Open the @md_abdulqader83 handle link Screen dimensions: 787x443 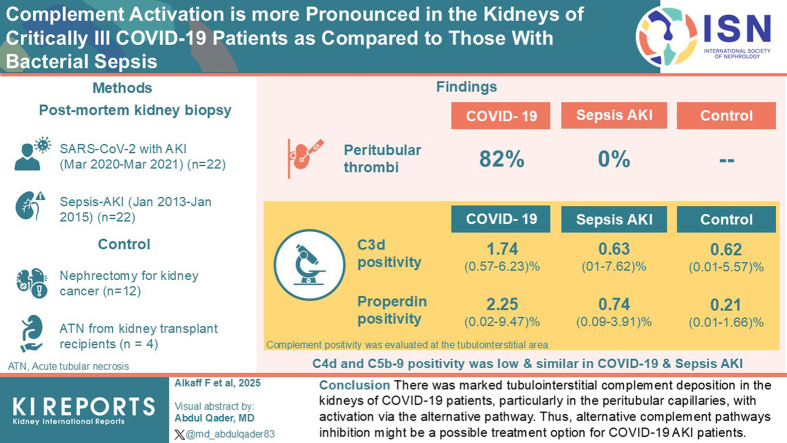coord(230,434)
